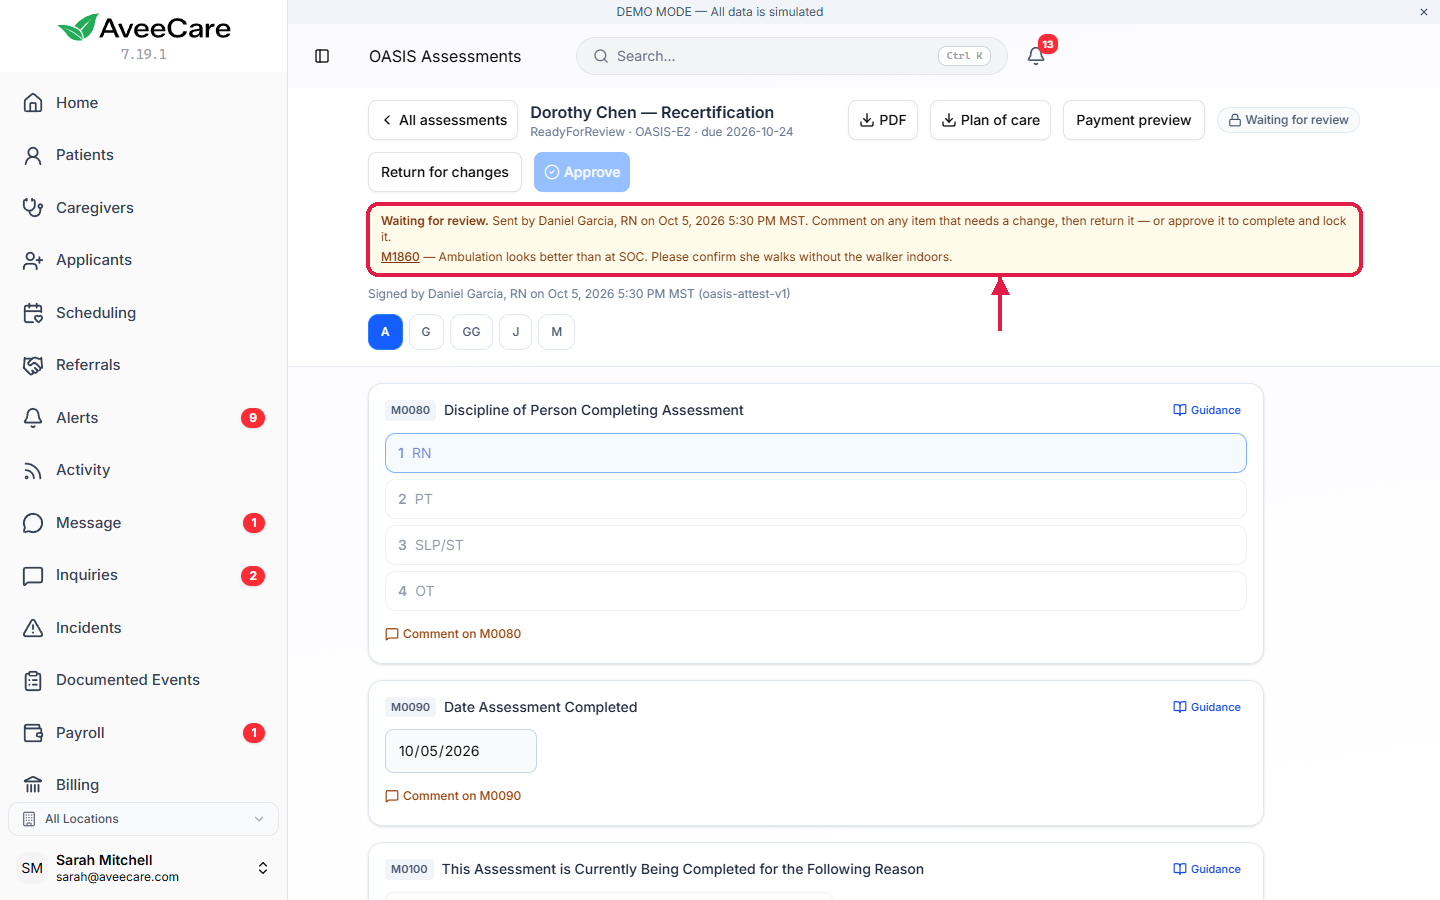Click Return for changes

click(445, 172)
